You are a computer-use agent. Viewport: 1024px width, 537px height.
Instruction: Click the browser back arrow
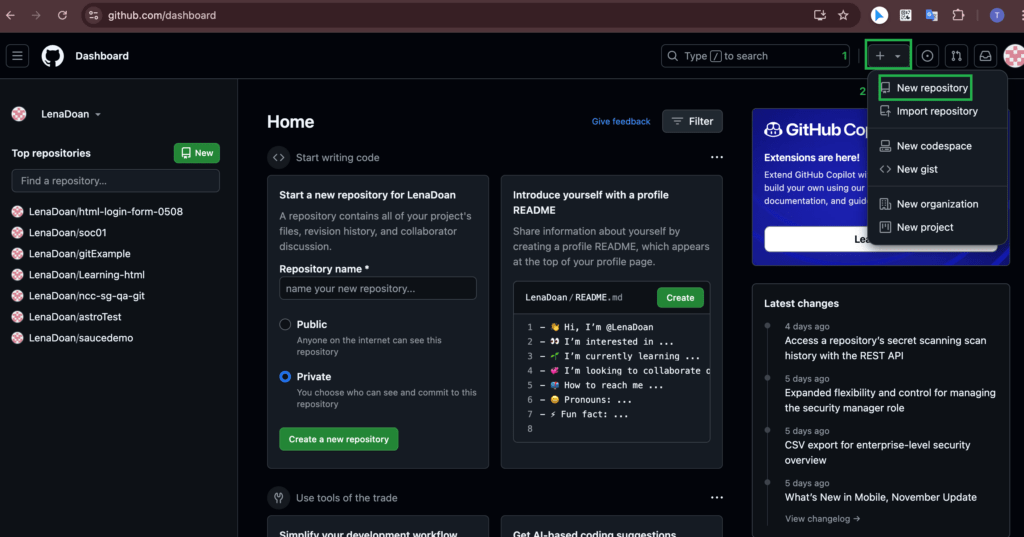(x=10, y=15)
